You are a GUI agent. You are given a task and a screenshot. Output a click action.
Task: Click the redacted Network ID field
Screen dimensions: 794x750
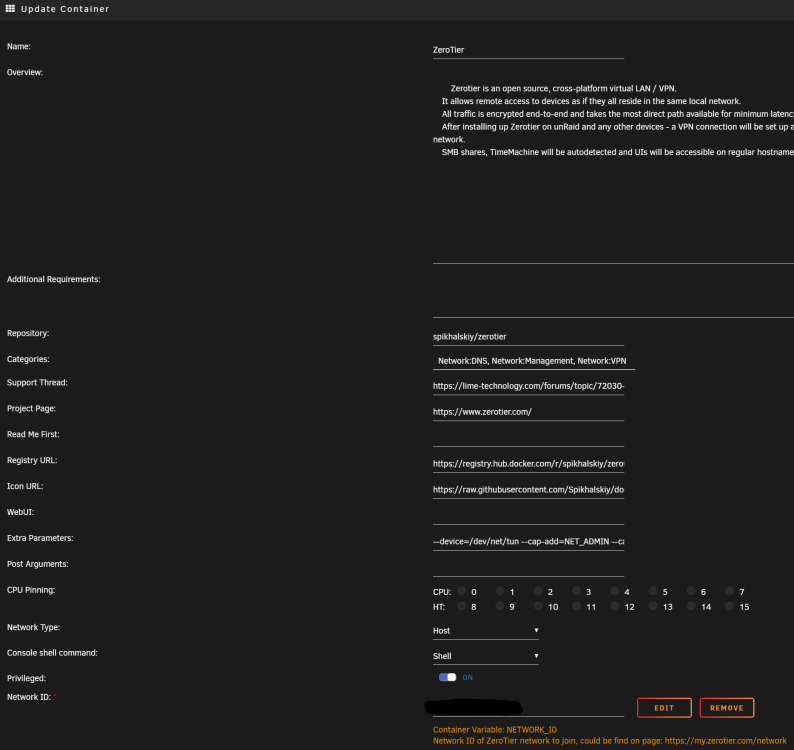[528, 707]
